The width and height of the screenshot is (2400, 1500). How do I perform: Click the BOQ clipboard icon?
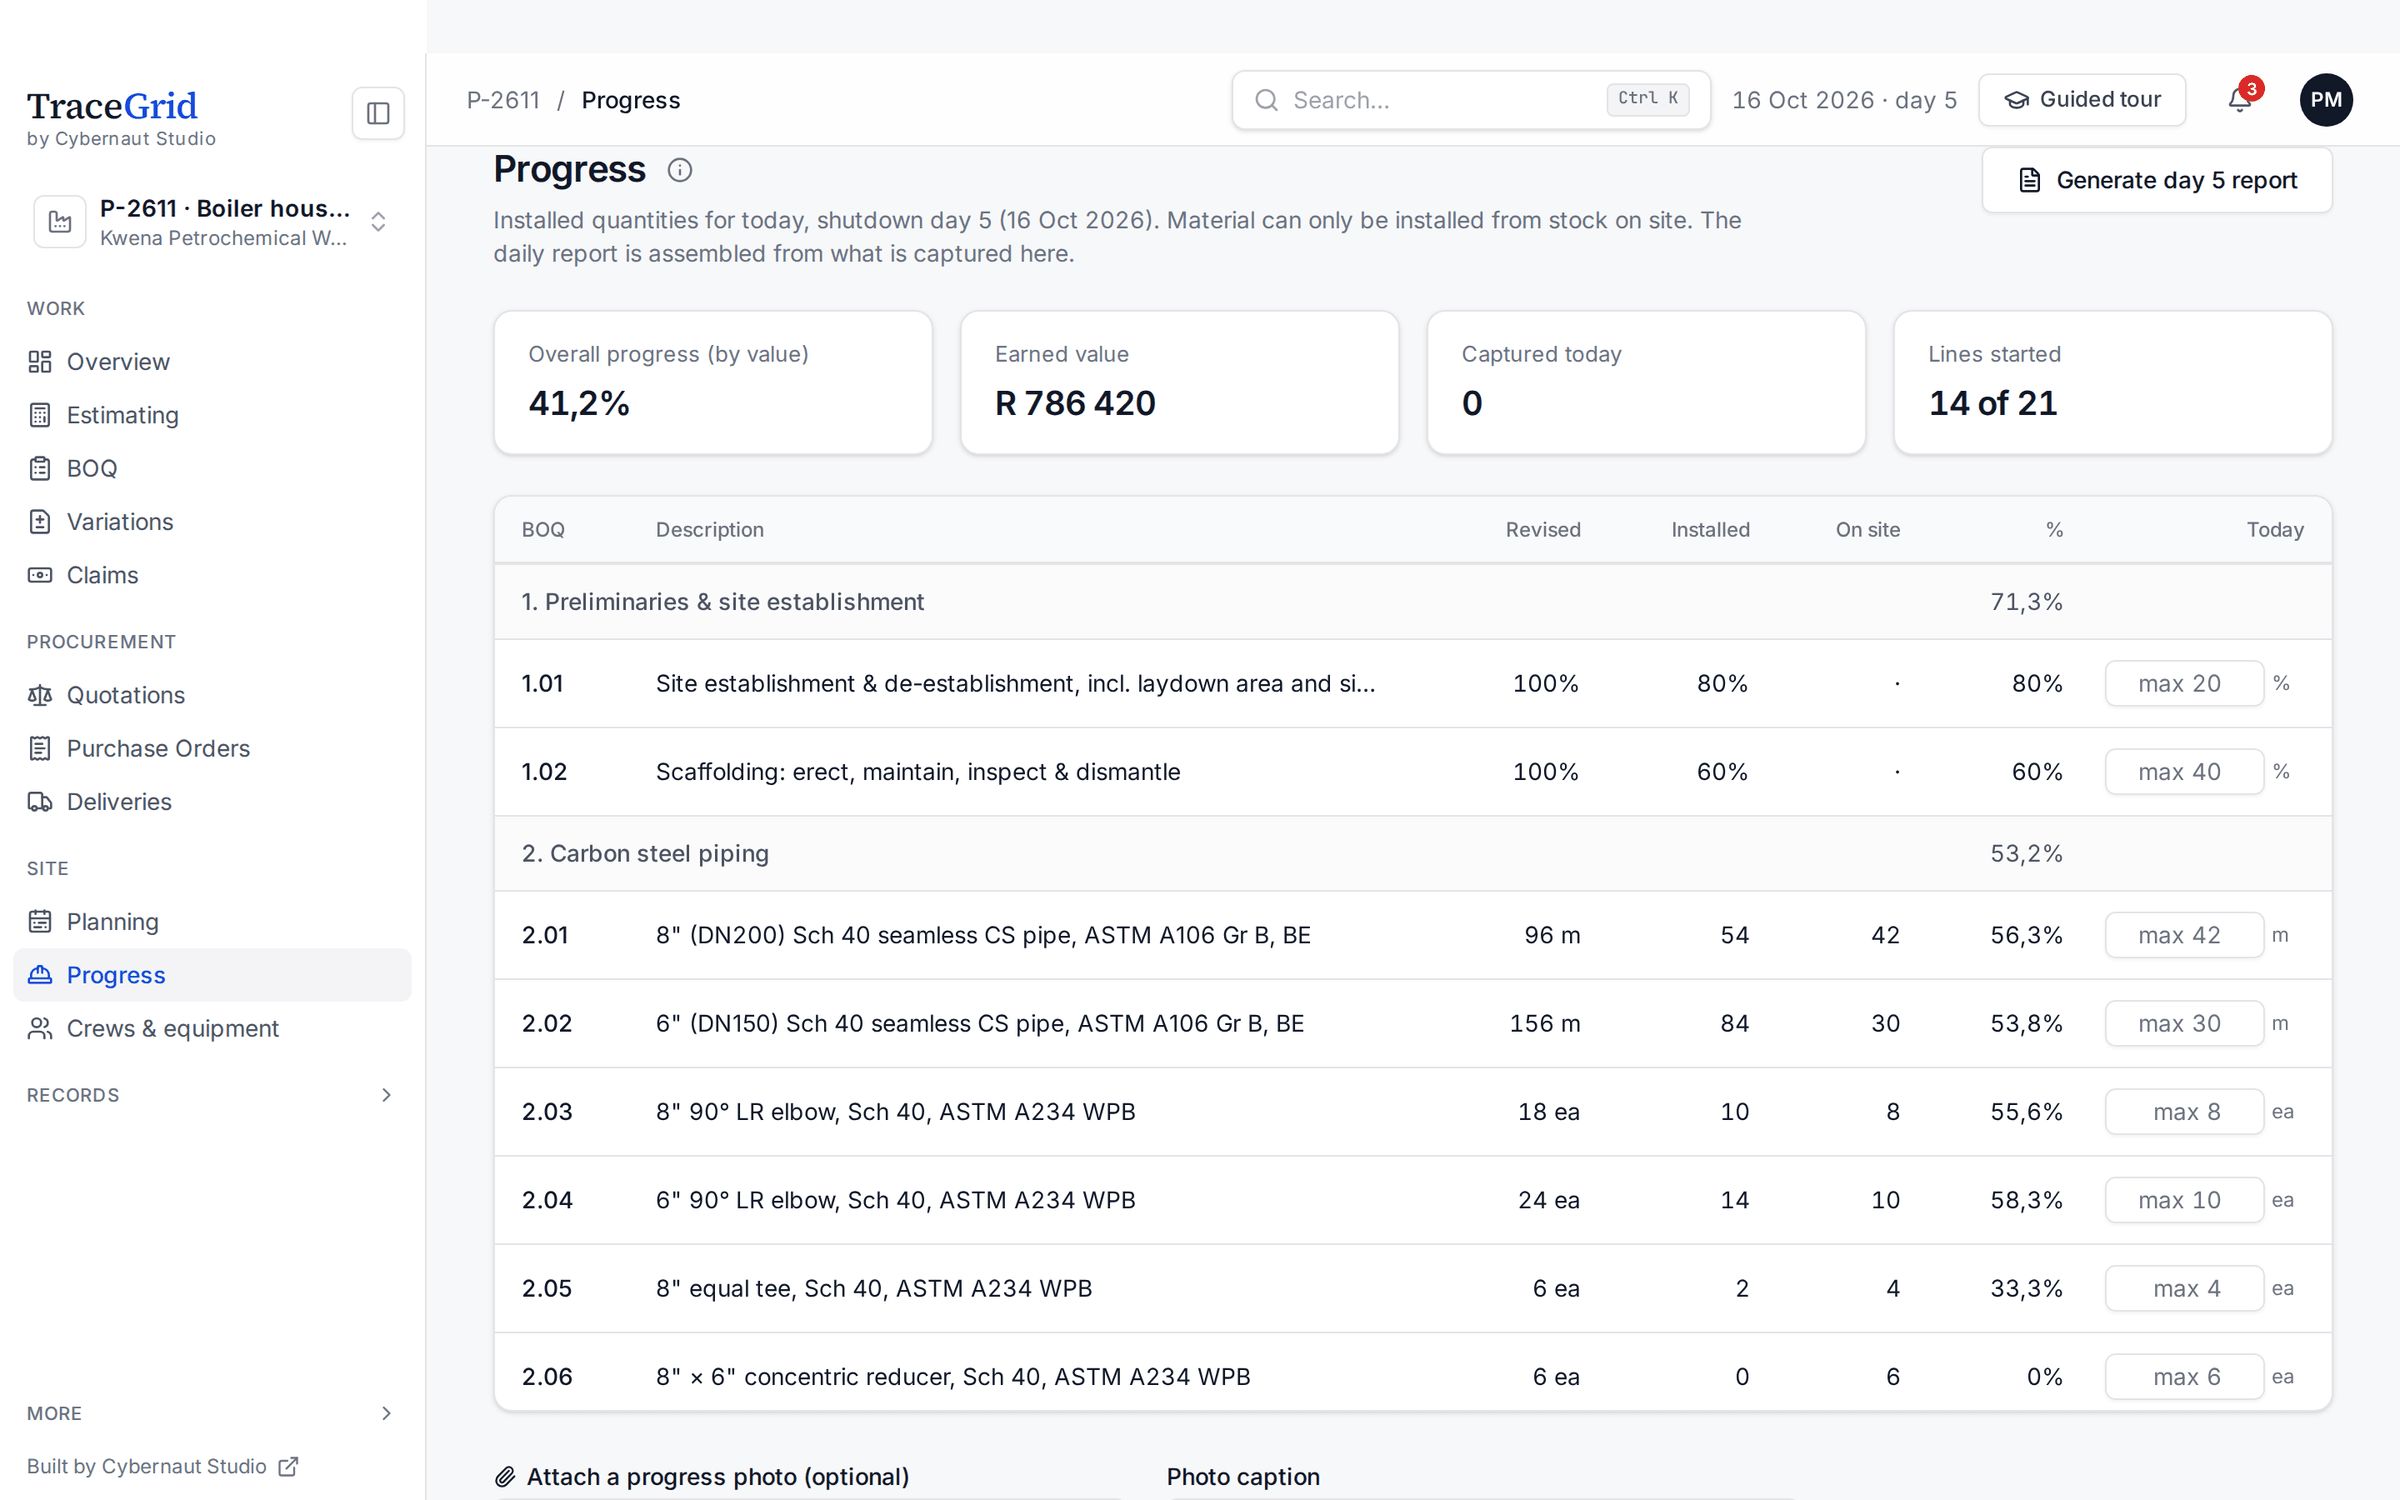(40, 468)
